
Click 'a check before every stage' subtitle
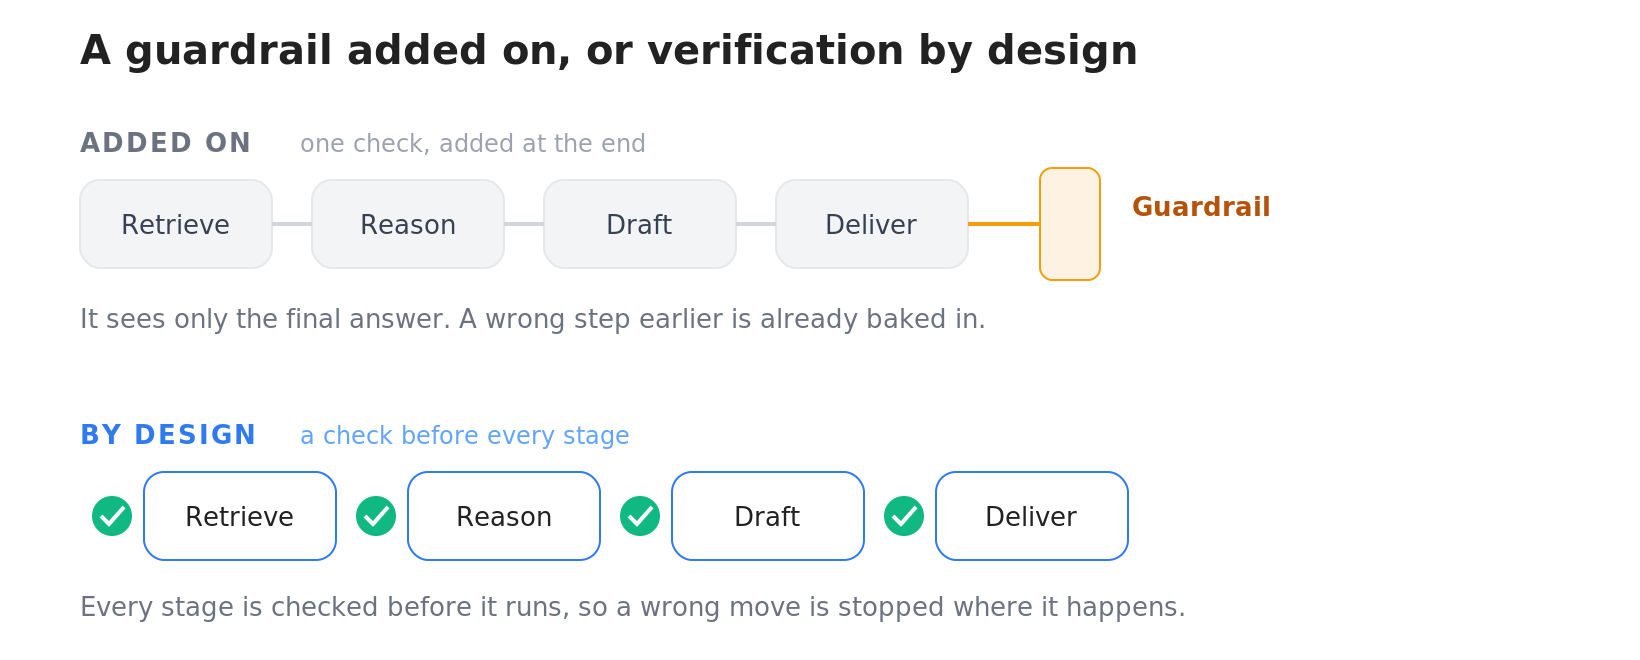(465, 436)
